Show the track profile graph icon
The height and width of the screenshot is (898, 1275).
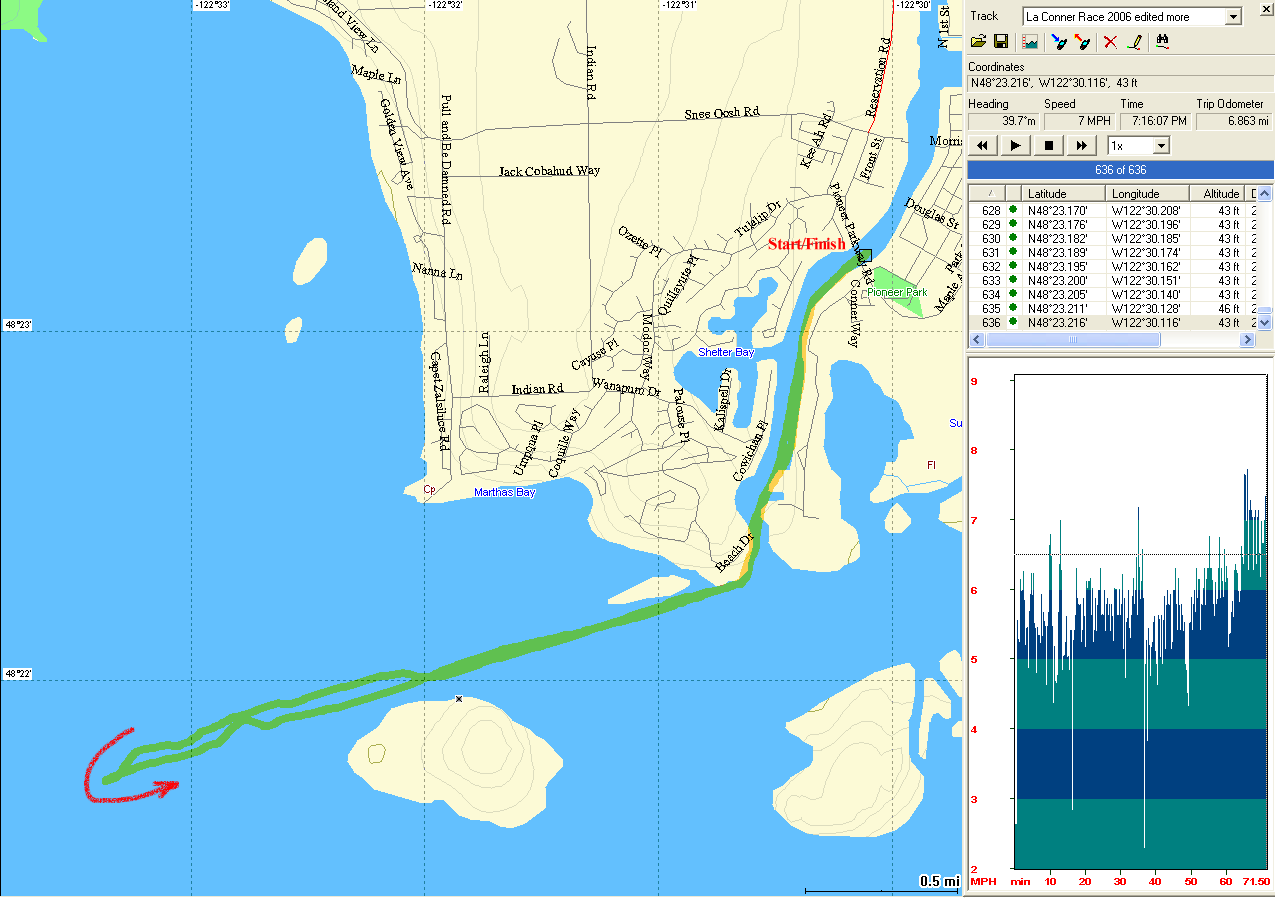1029,42
